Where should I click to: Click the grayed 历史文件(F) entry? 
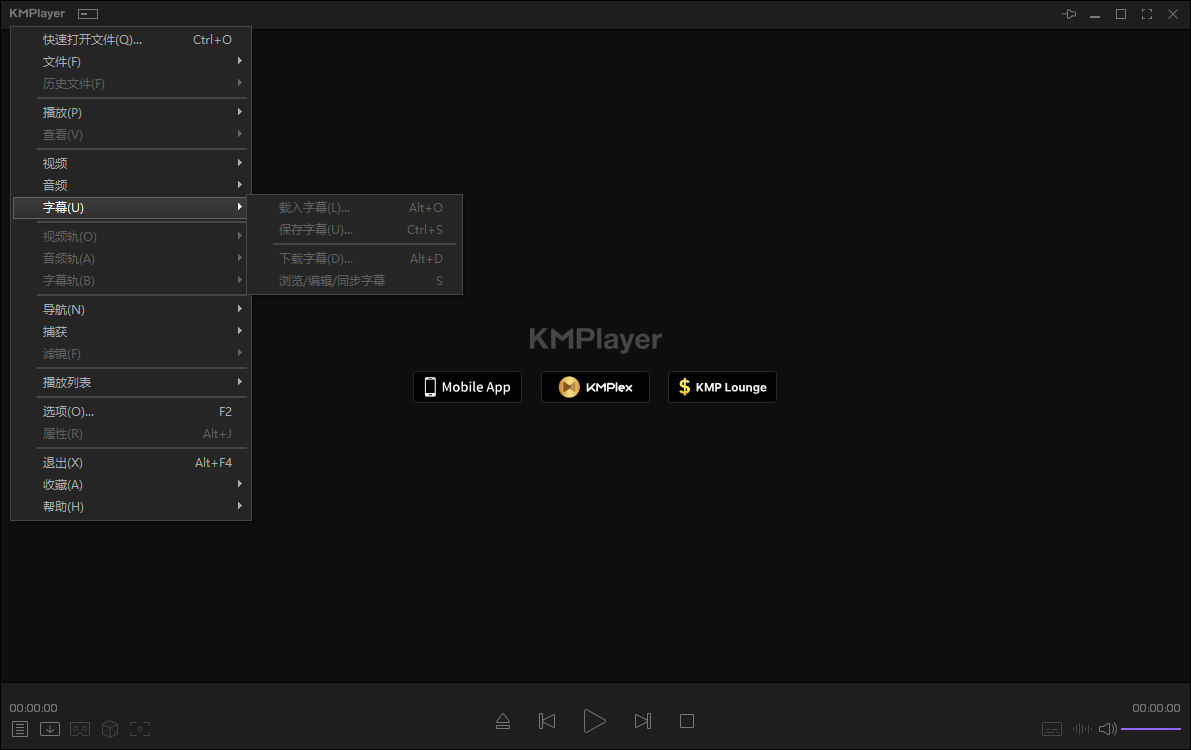click(x=131, y=84)
